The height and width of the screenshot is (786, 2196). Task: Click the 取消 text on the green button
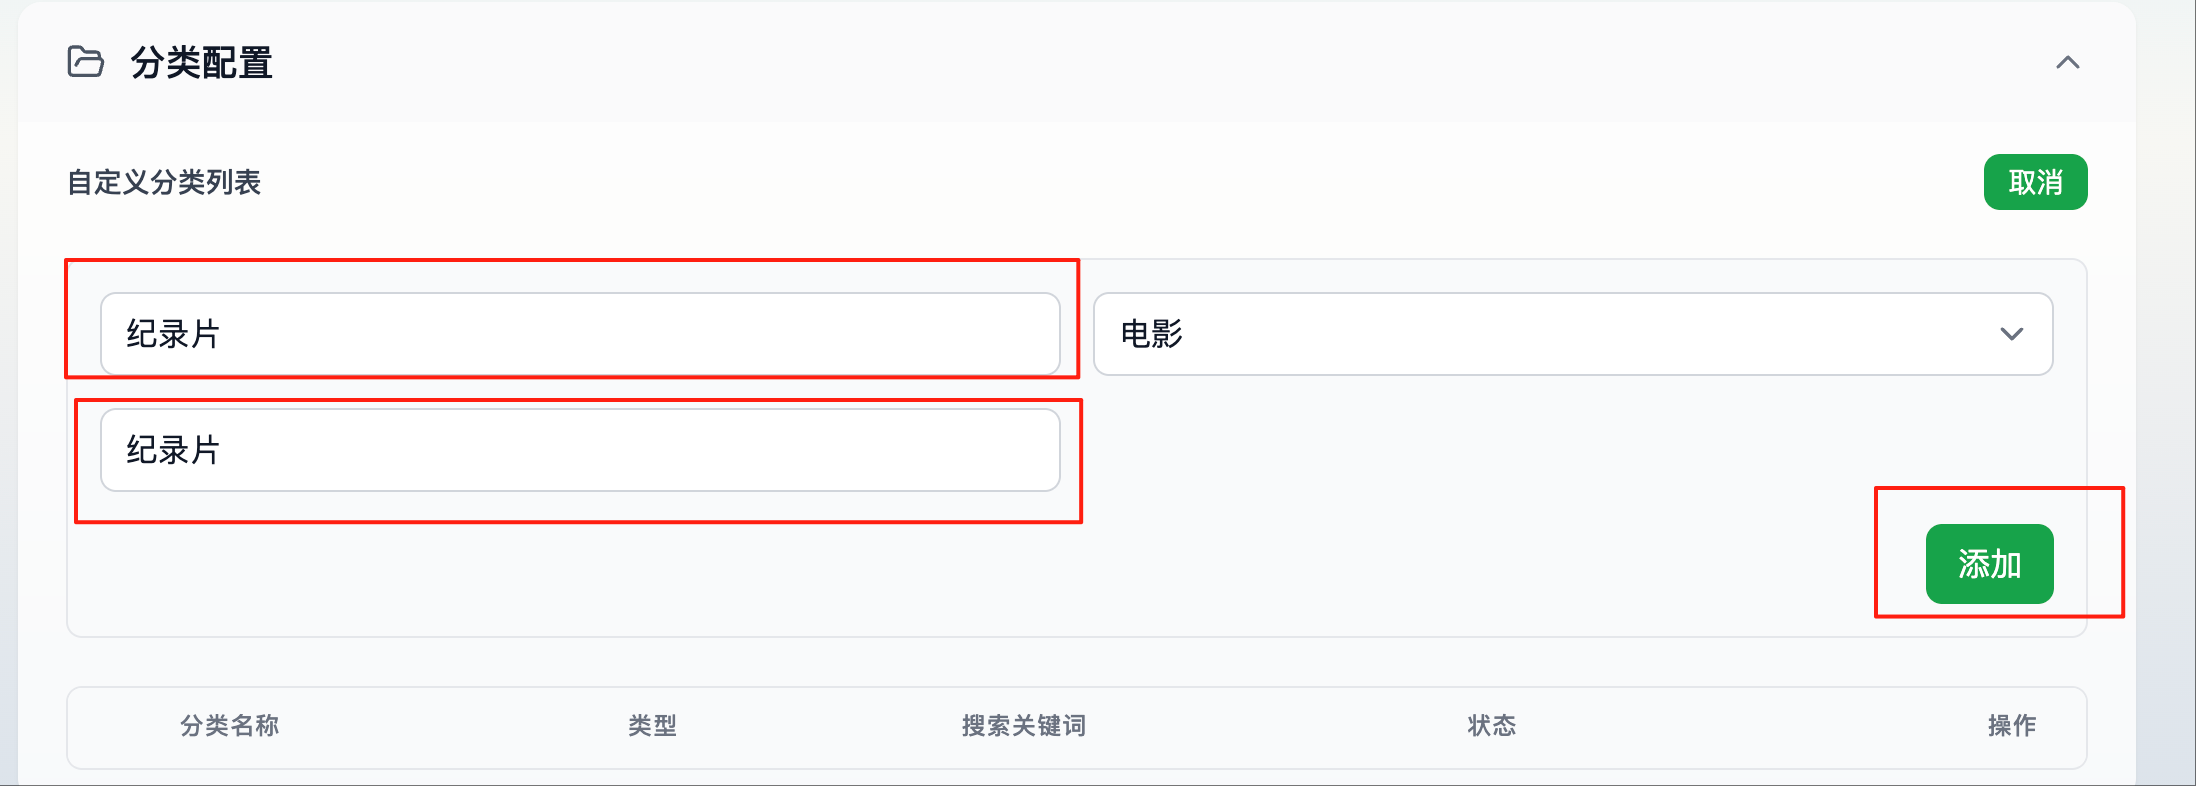pos(2035,182)
